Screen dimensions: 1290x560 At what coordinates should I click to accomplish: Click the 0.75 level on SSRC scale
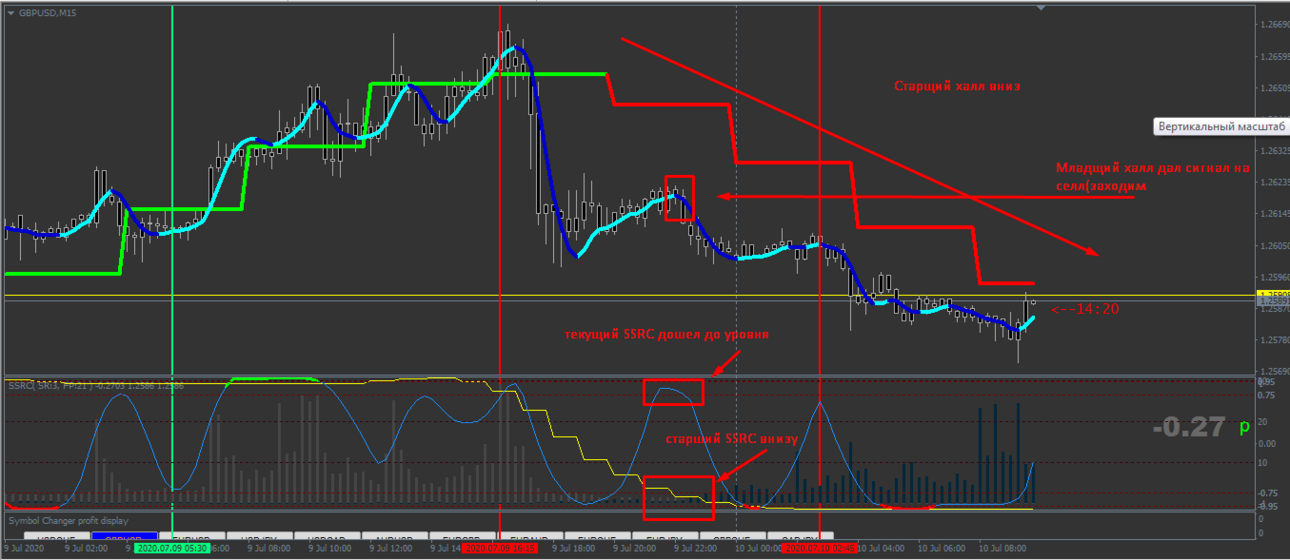[x=1266, y=396]
